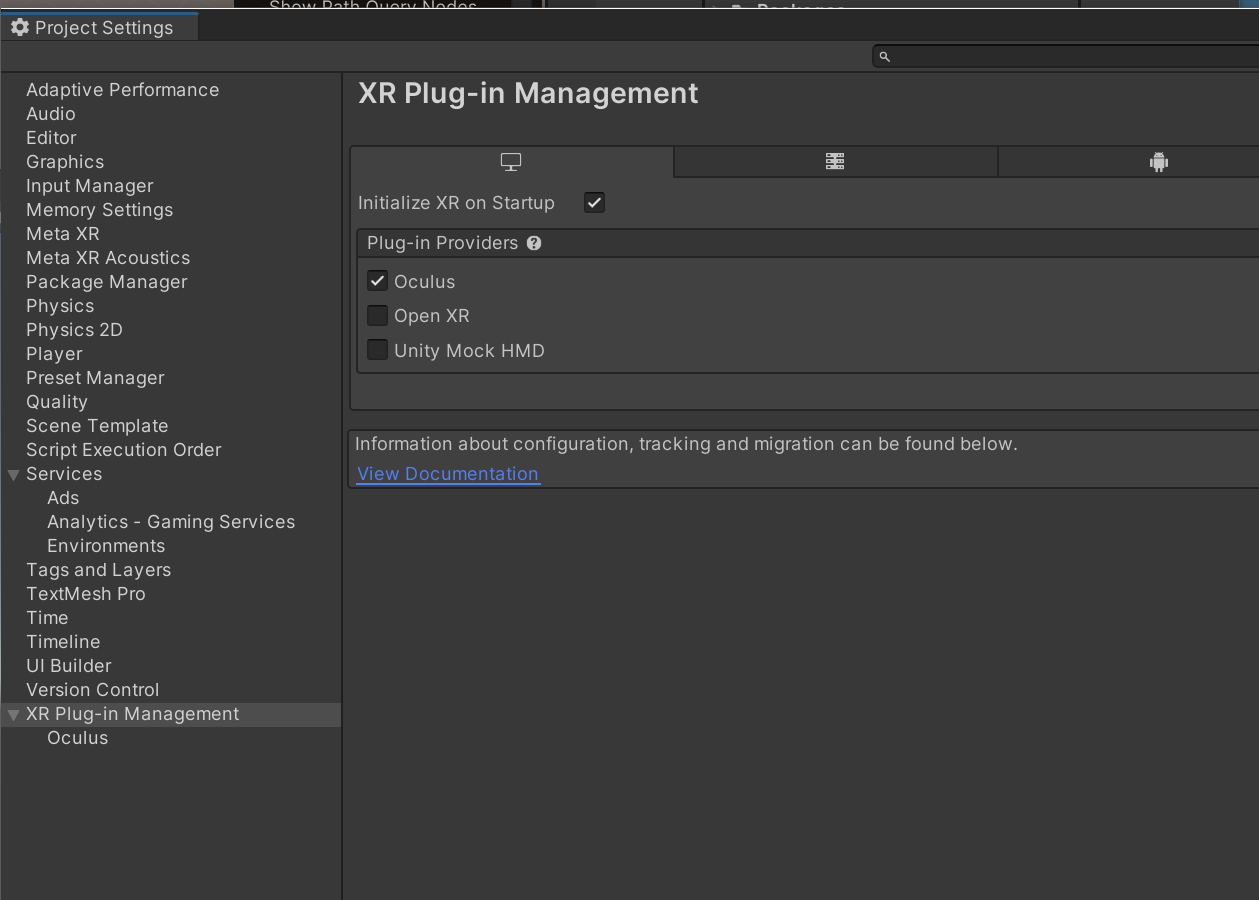Open Oculus under XR Plug-in Management
Image resolution: width=1259 pixels, height=900 pixels.
click(77, 738)
